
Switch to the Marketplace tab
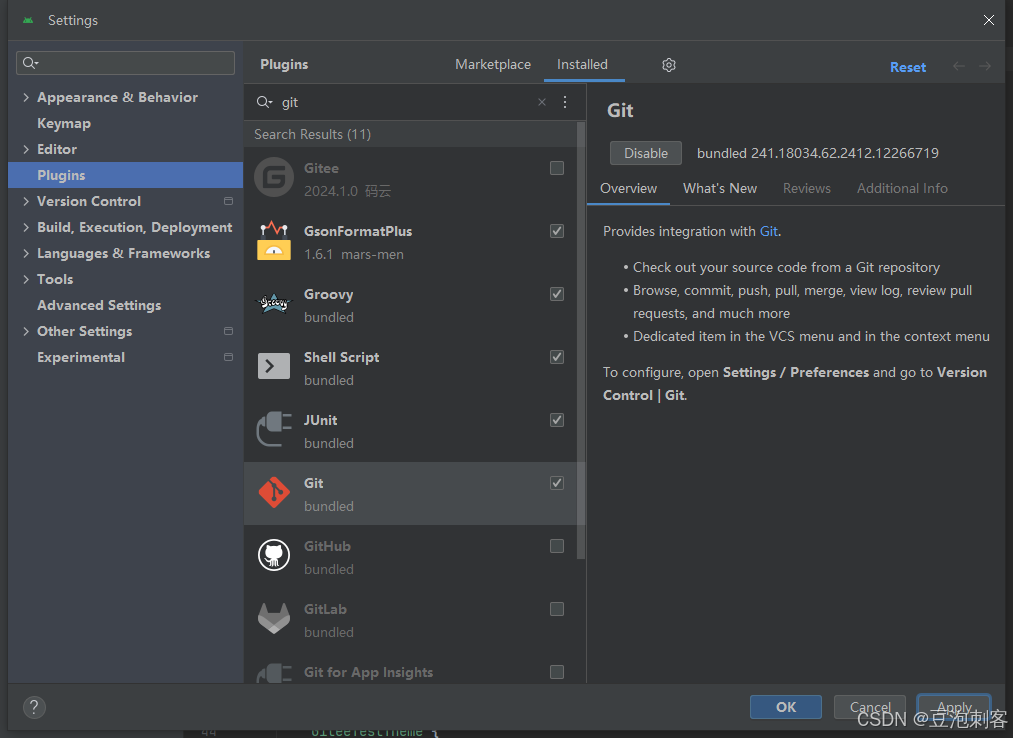[493, 63]
